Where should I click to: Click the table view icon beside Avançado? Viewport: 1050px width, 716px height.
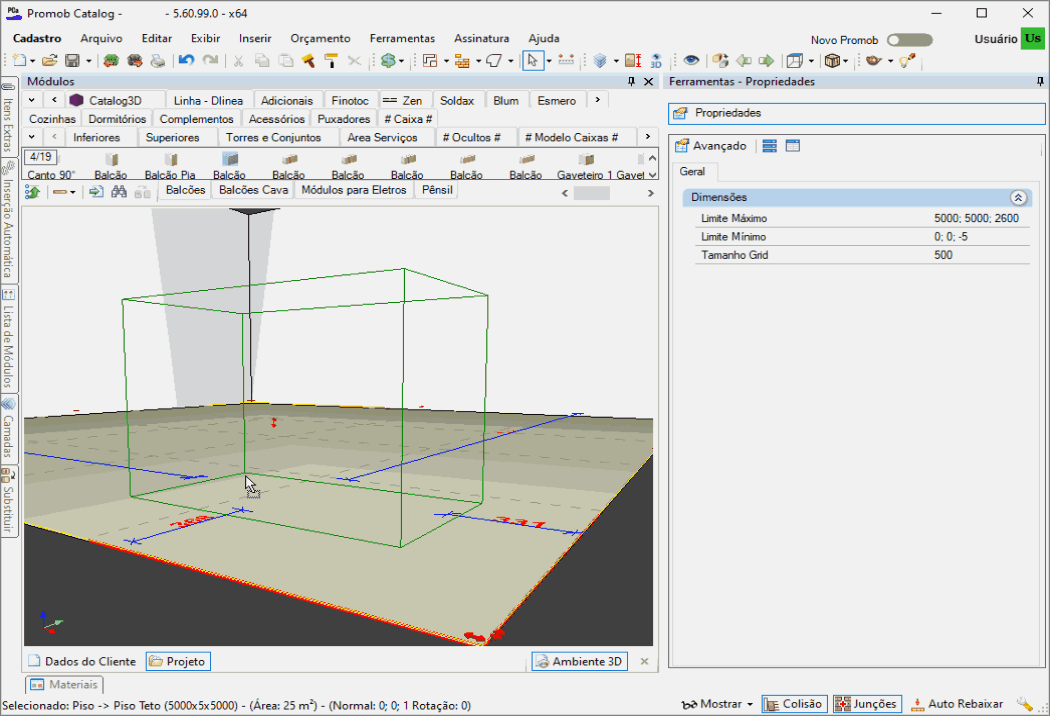pyautogui.click(x=793, y=146)
